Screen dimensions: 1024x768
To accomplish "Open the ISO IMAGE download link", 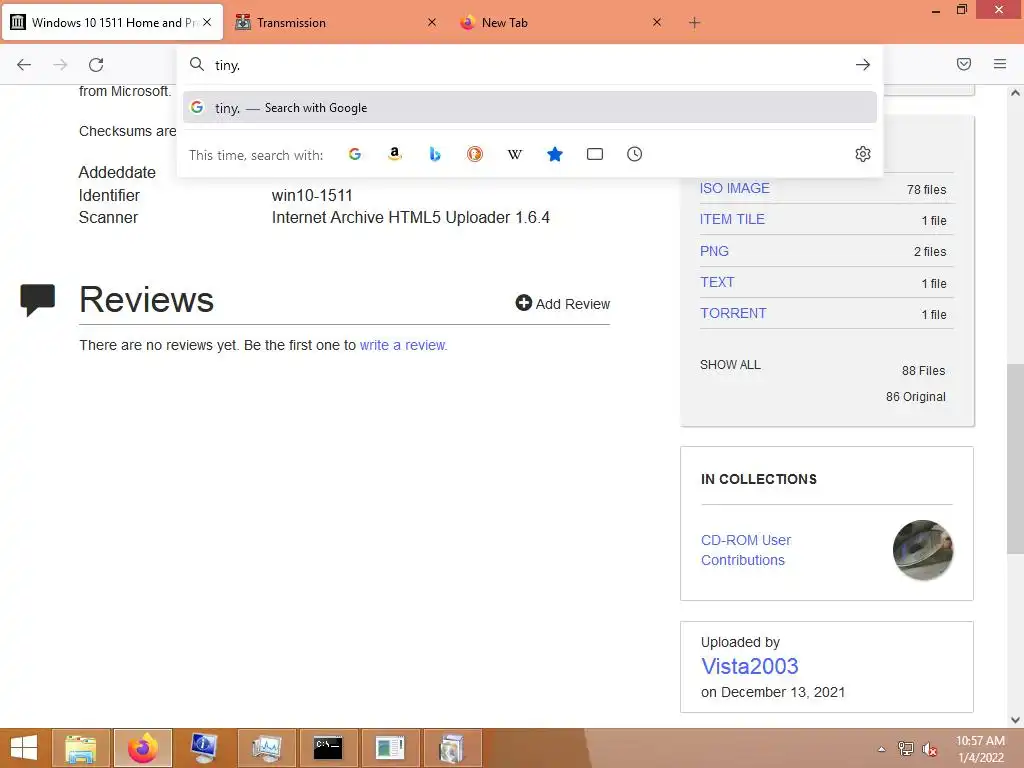I will pos(735,188).
